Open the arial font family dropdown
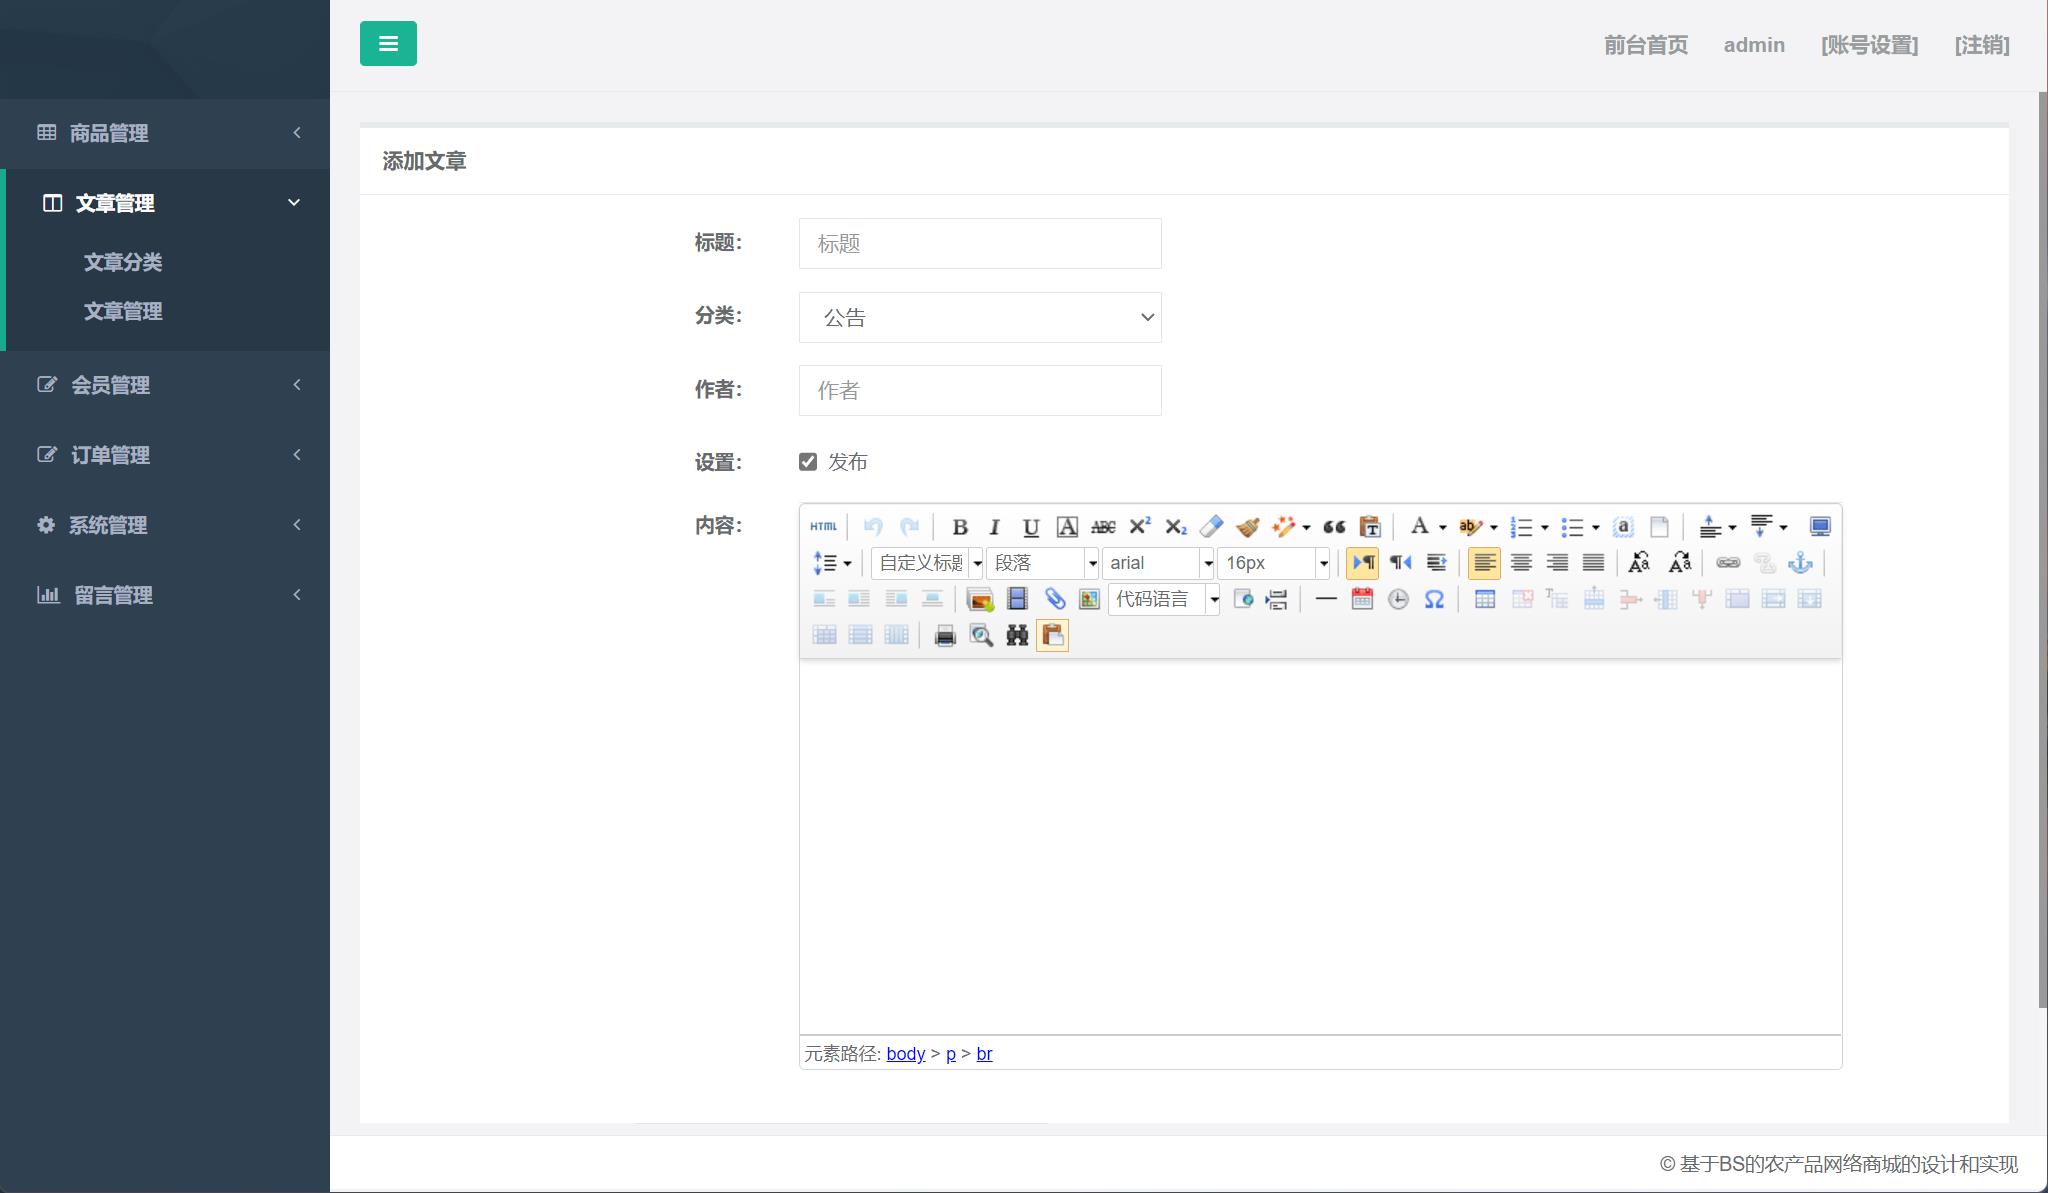 point(1158,563)
